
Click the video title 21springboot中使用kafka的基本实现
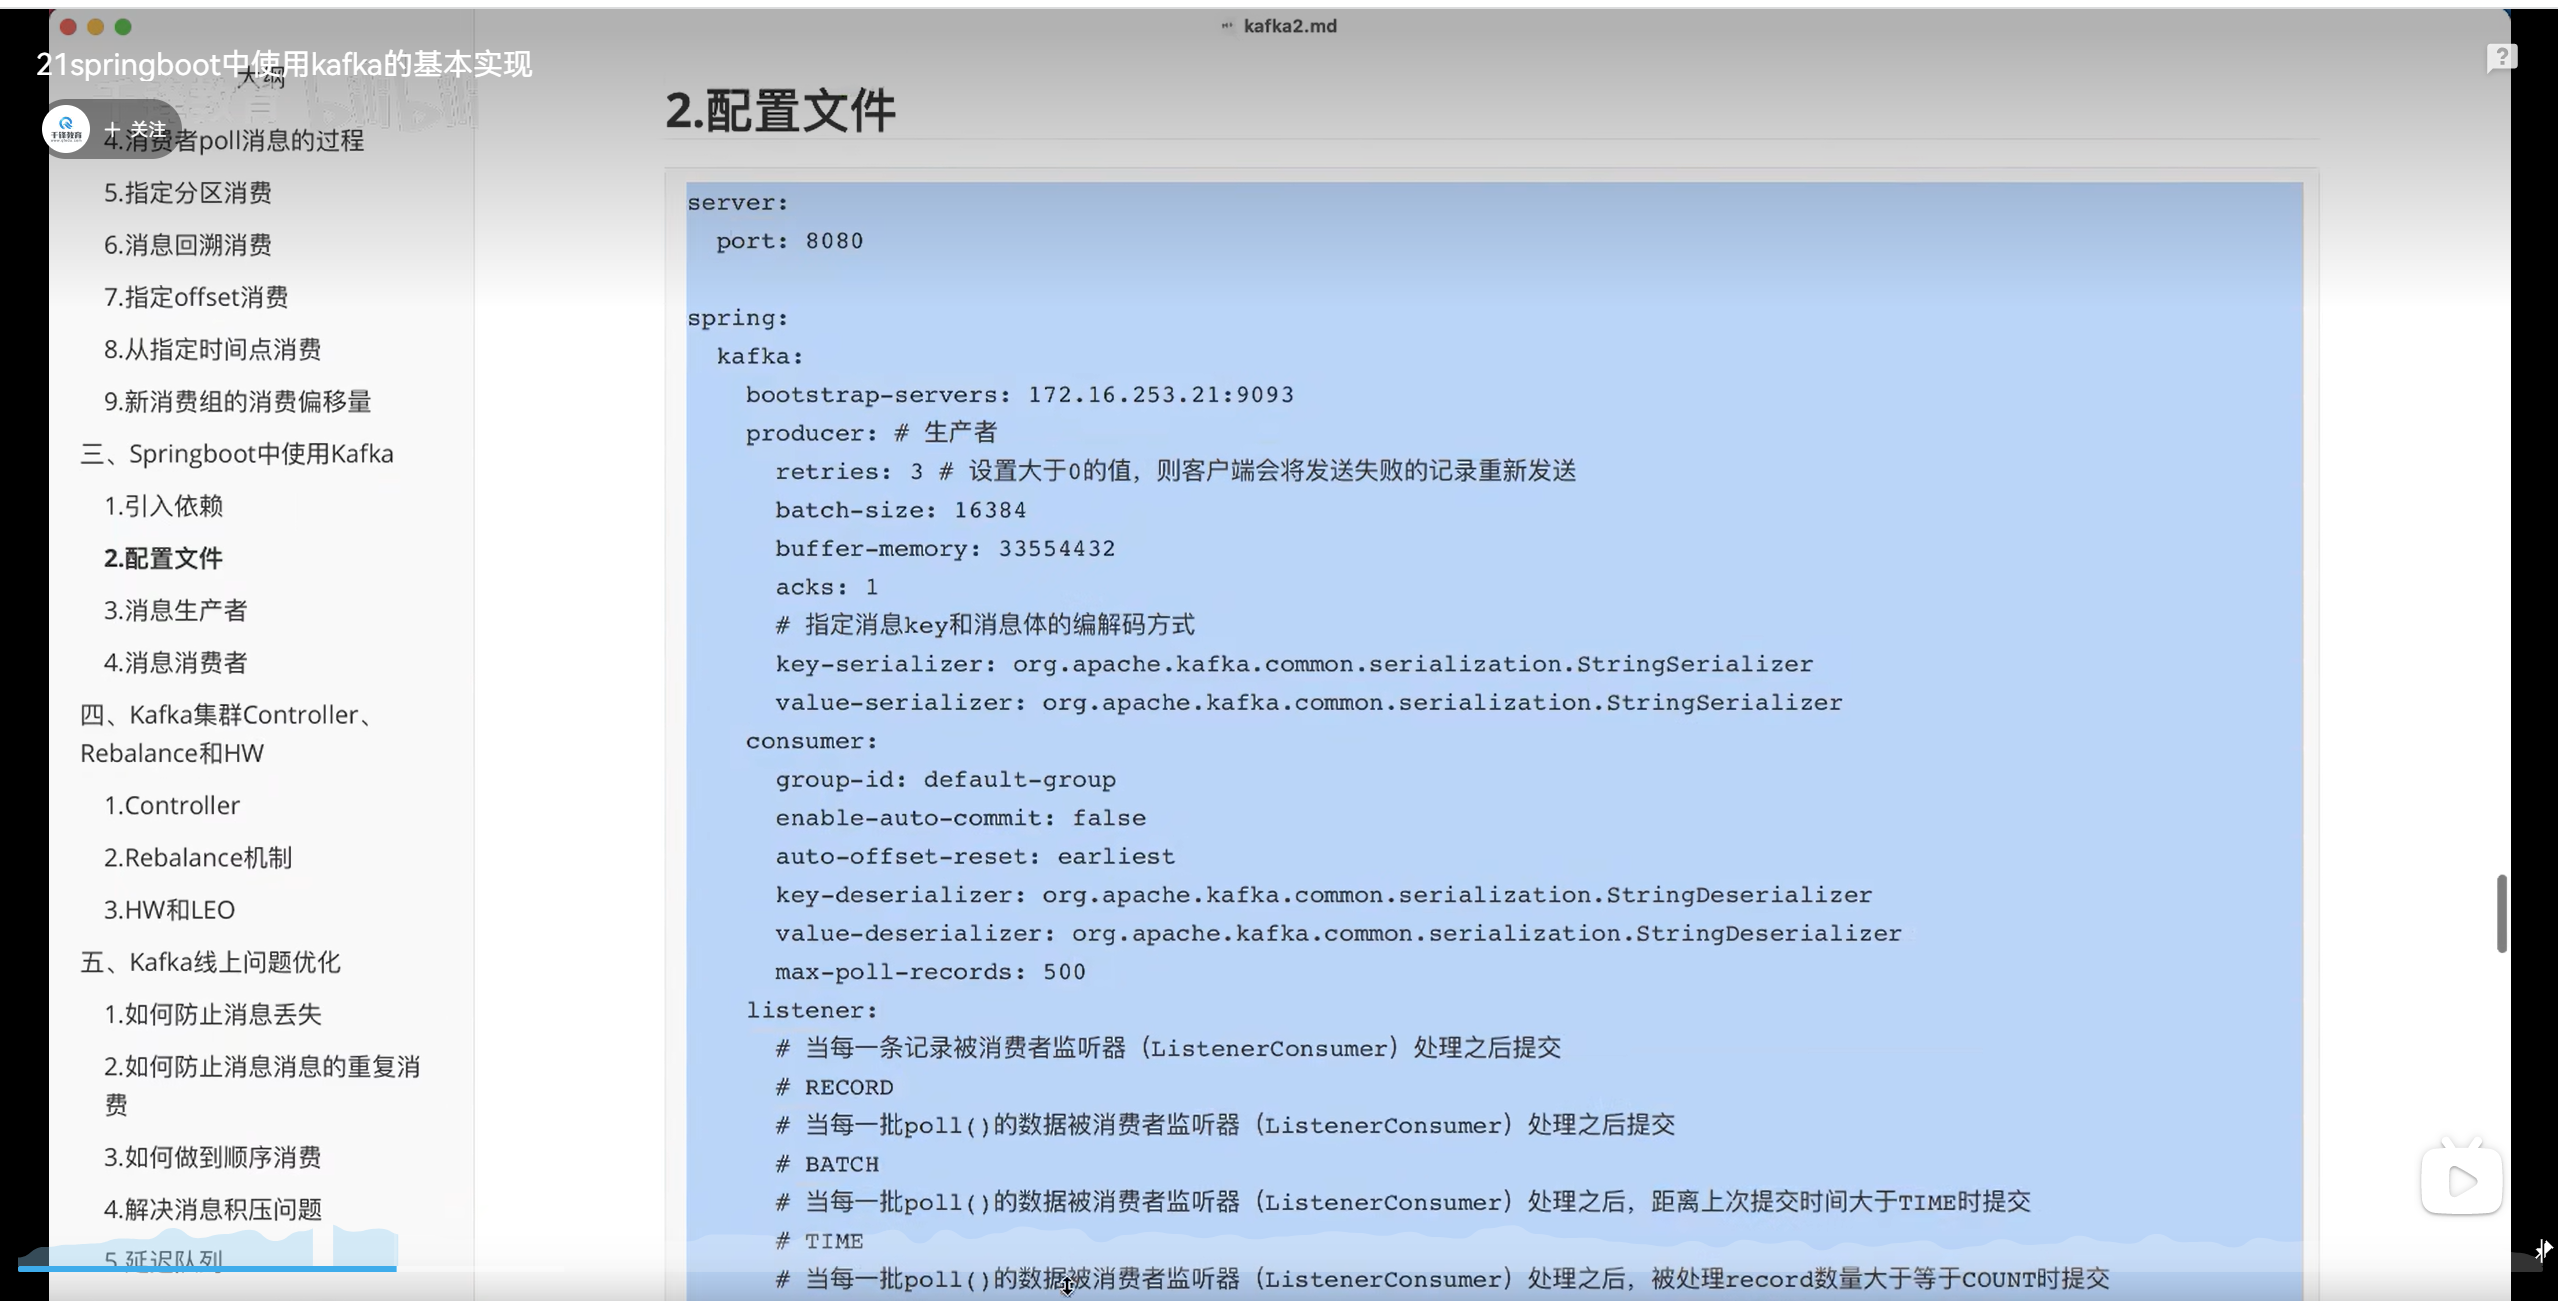pyautogui.click(x=284, y=64)
